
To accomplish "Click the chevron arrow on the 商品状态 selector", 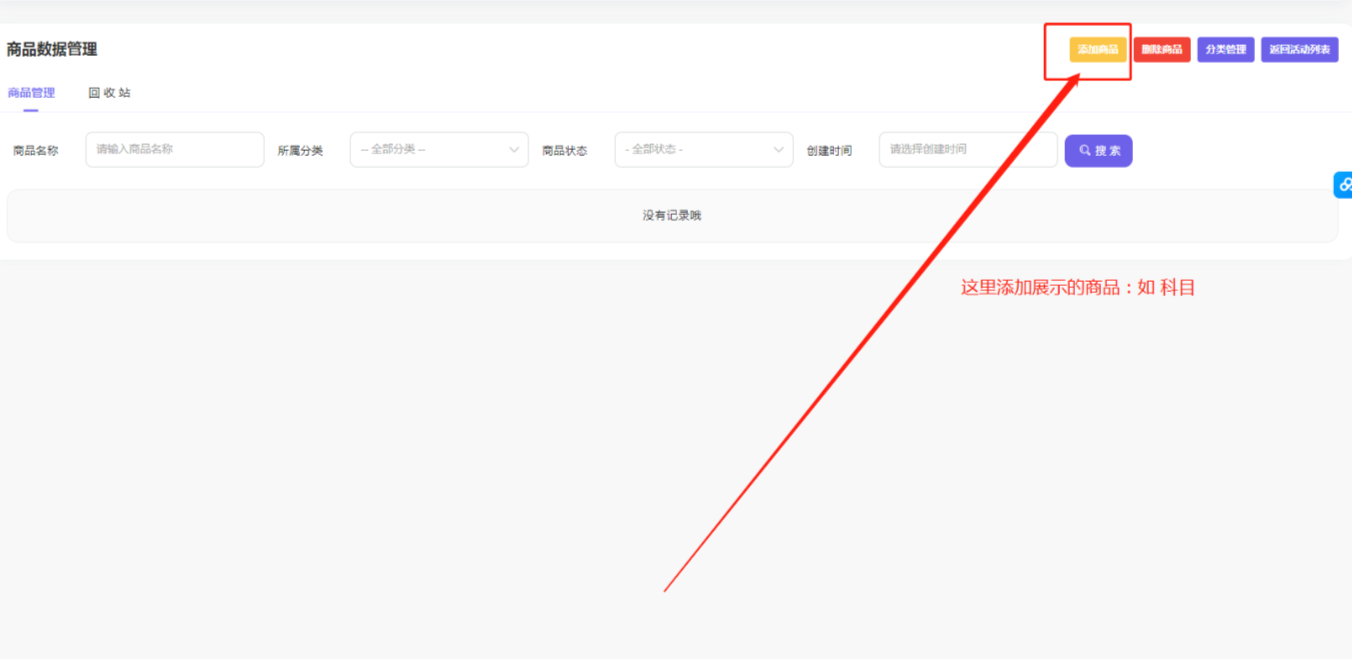I will (x=777, y=149).
